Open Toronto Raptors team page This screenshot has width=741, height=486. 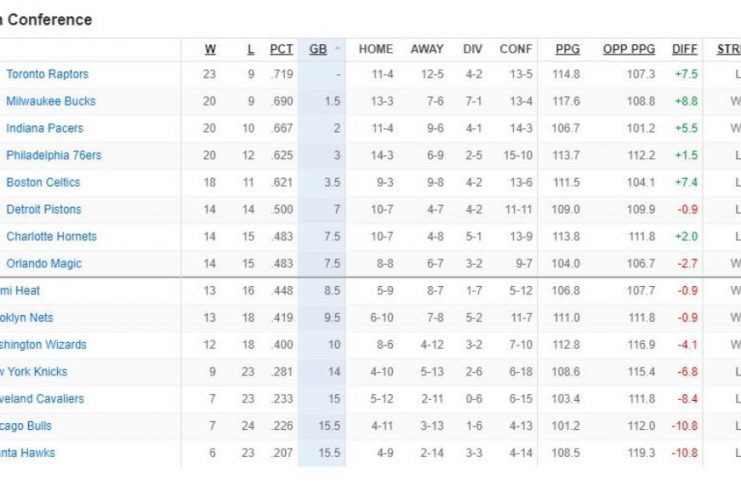click(x=47, y=74)
